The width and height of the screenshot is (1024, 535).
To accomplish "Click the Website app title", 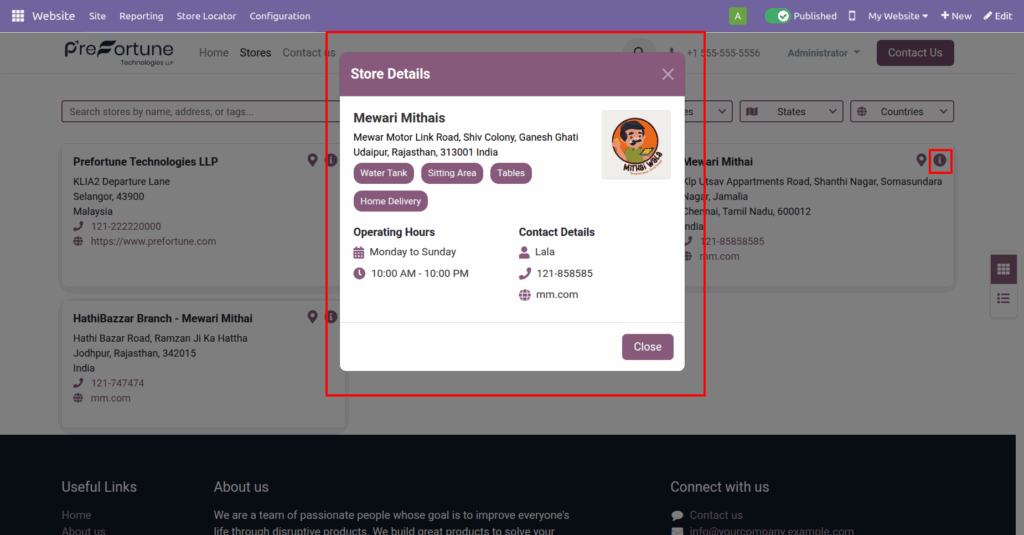I will [54, 16].
